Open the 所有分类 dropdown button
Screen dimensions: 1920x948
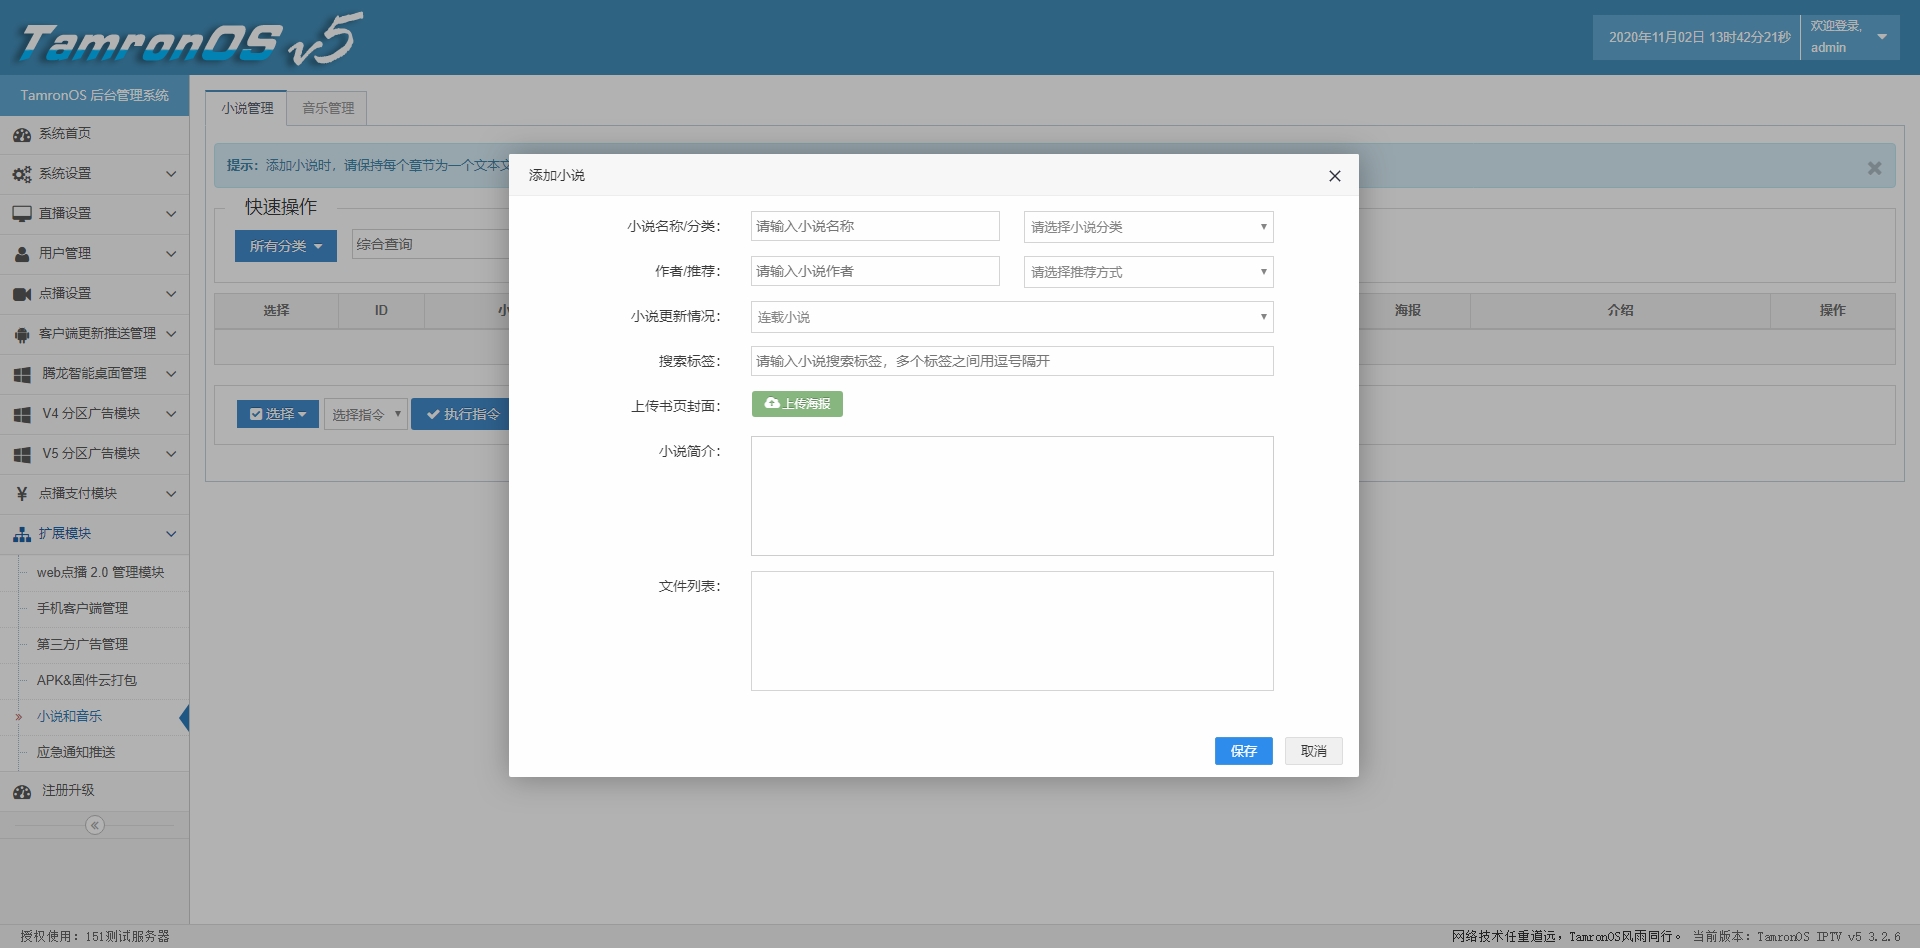[x=286, y=246]
